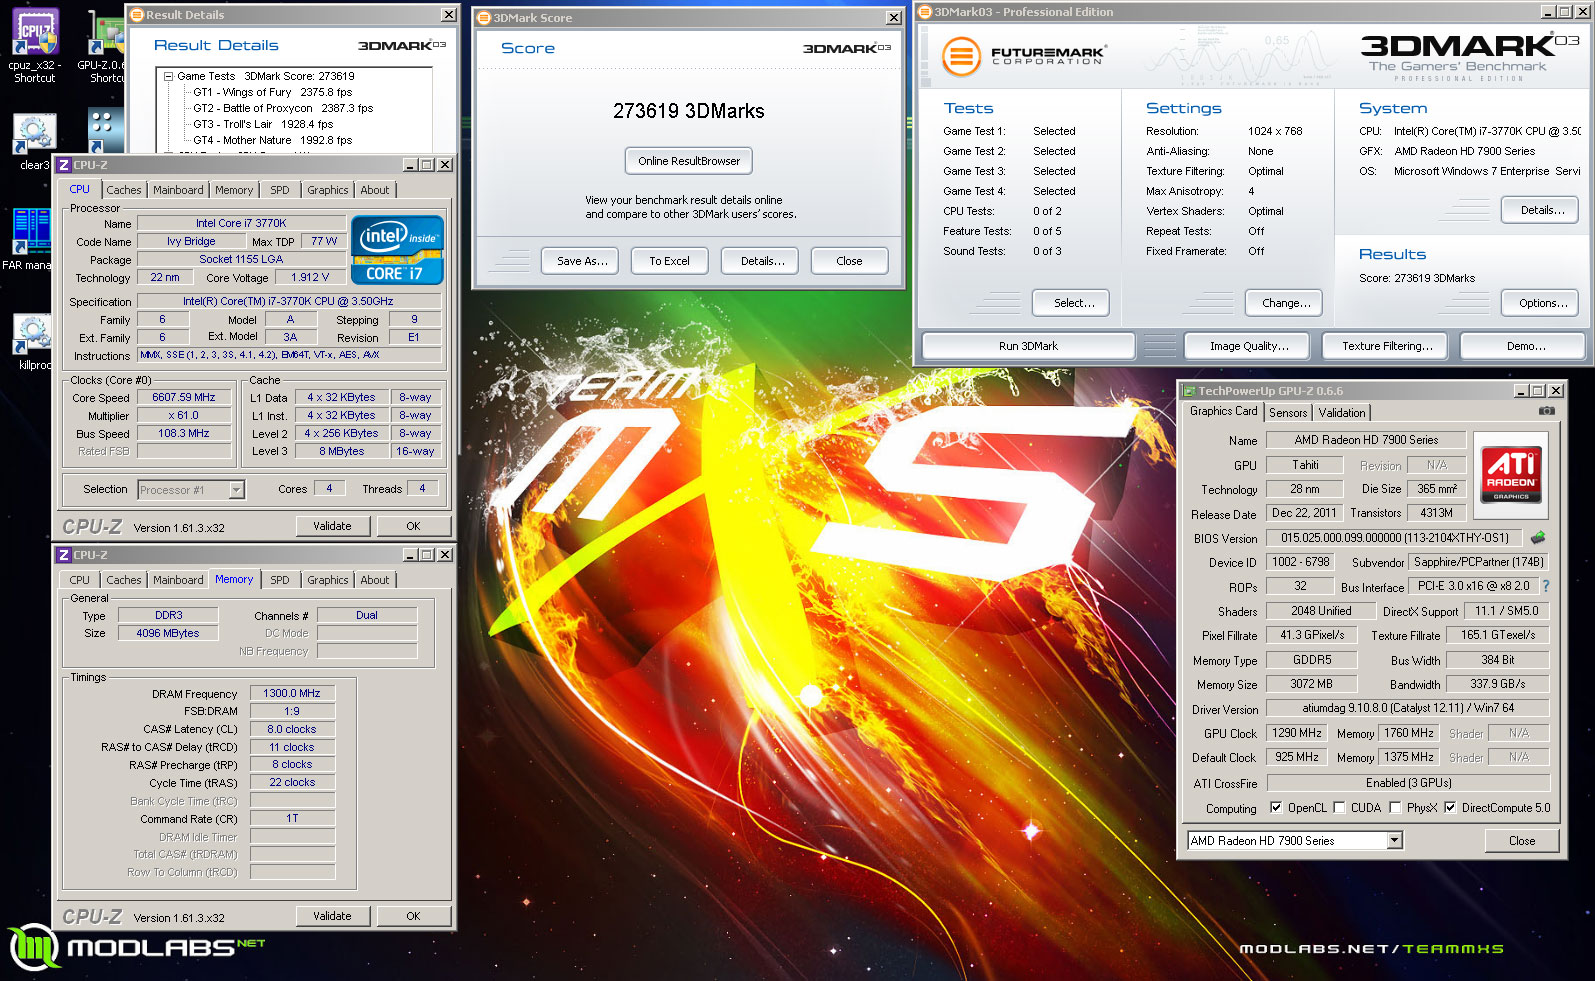Viewport: 1595px width, 981px height.
Task: Click the Intel Core i7 logo
Action: coord(397,250)
